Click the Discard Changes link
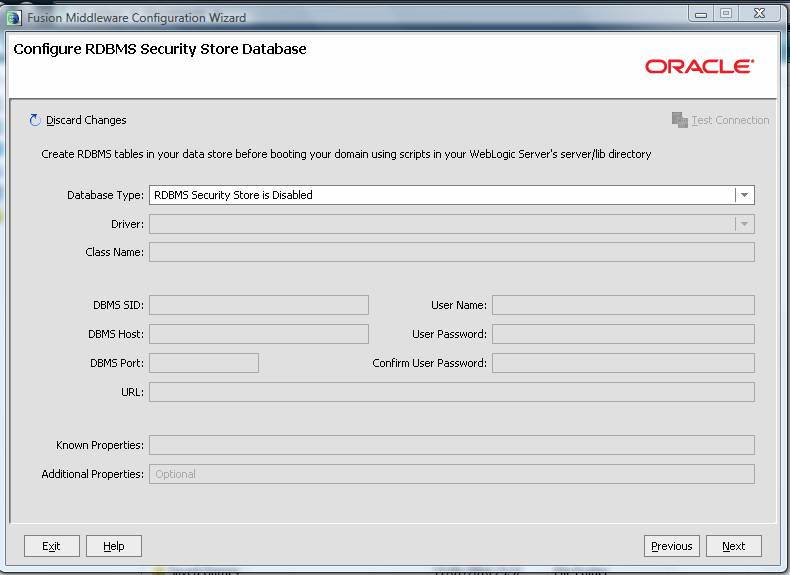The width and height of the screenshot is (790, 575). tap(86, 120)
